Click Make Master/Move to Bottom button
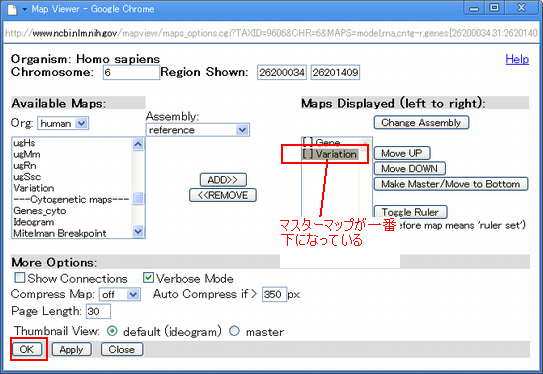Viewport: 543px width, 374px height. click(x=451, y=184)
